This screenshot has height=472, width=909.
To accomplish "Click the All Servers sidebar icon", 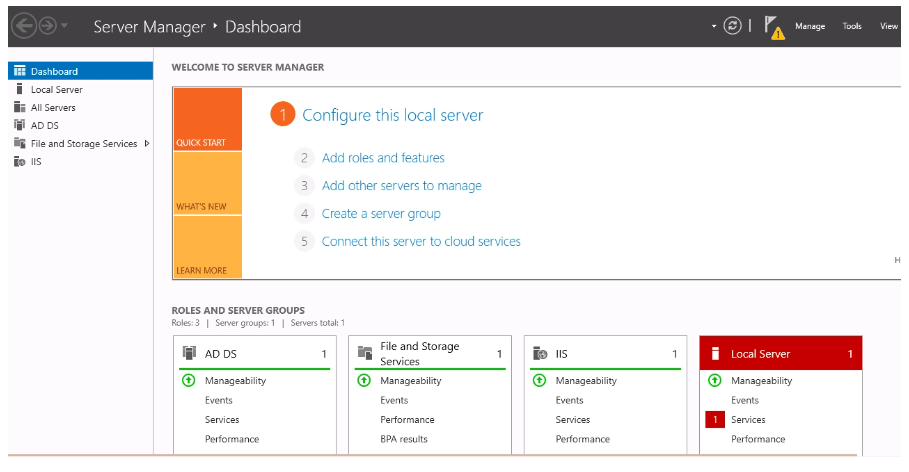I will [x=20, y=107].
